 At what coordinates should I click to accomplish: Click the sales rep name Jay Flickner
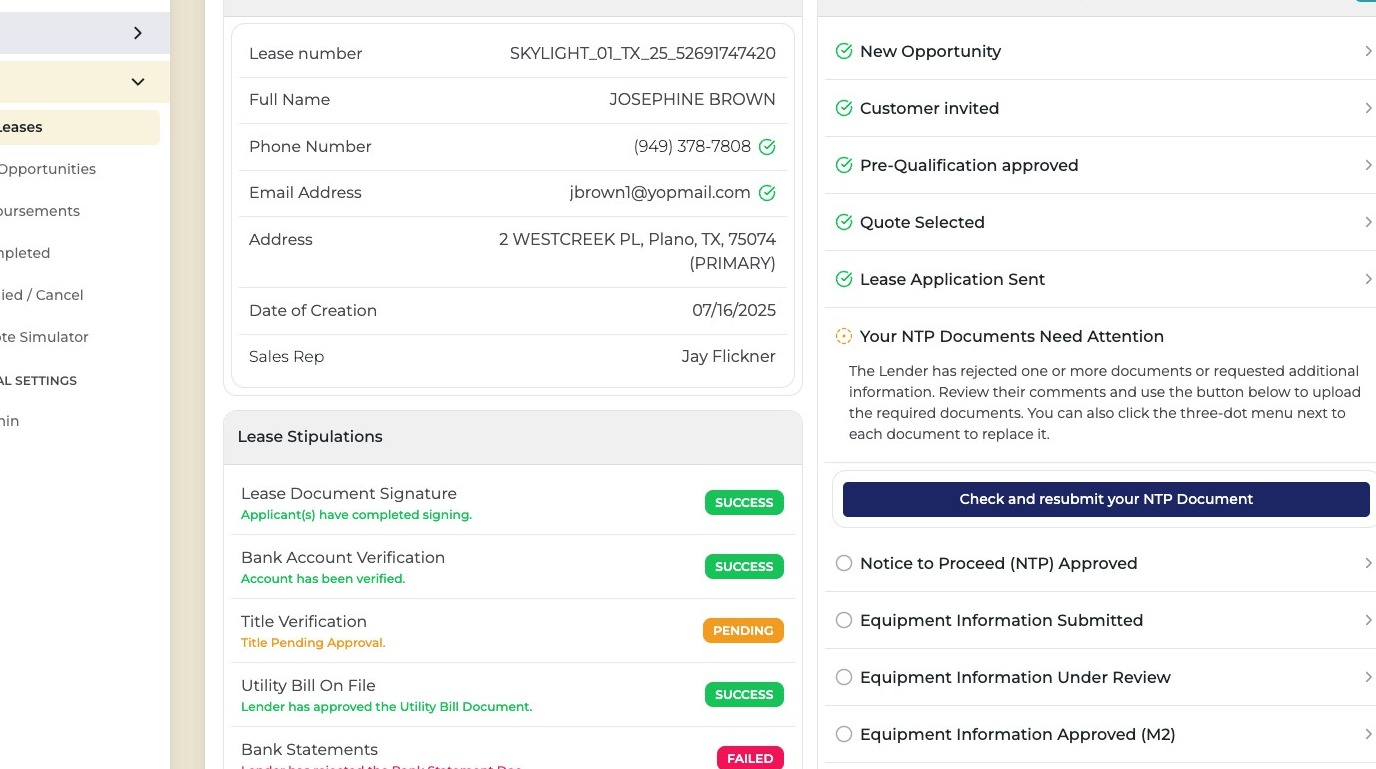click(729, 357)
